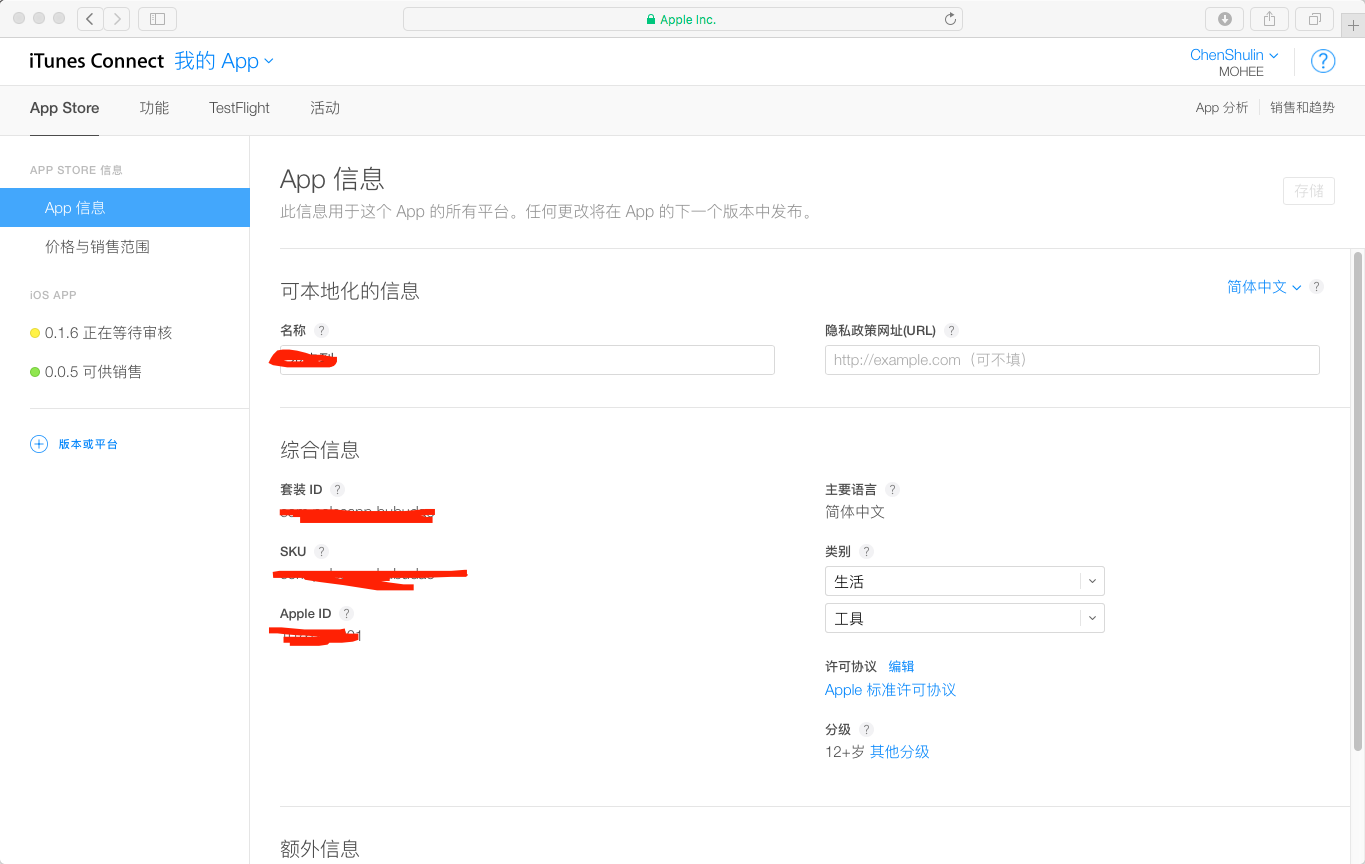Click the 名称 name input field

(527, 360)
